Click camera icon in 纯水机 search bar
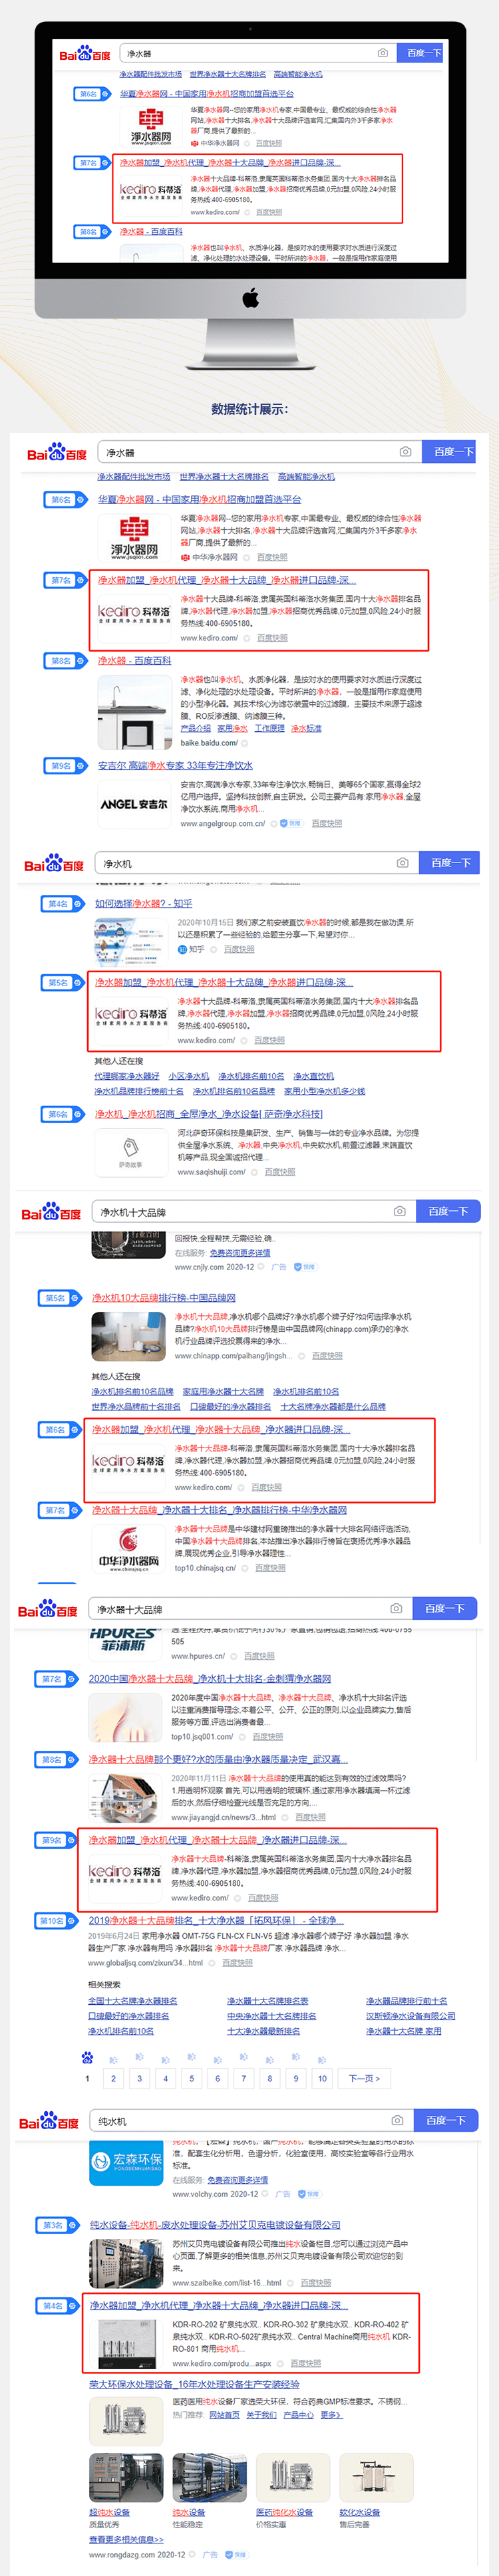The height and width of the screenshot is (2576, 499). (x=397, y=2120)
